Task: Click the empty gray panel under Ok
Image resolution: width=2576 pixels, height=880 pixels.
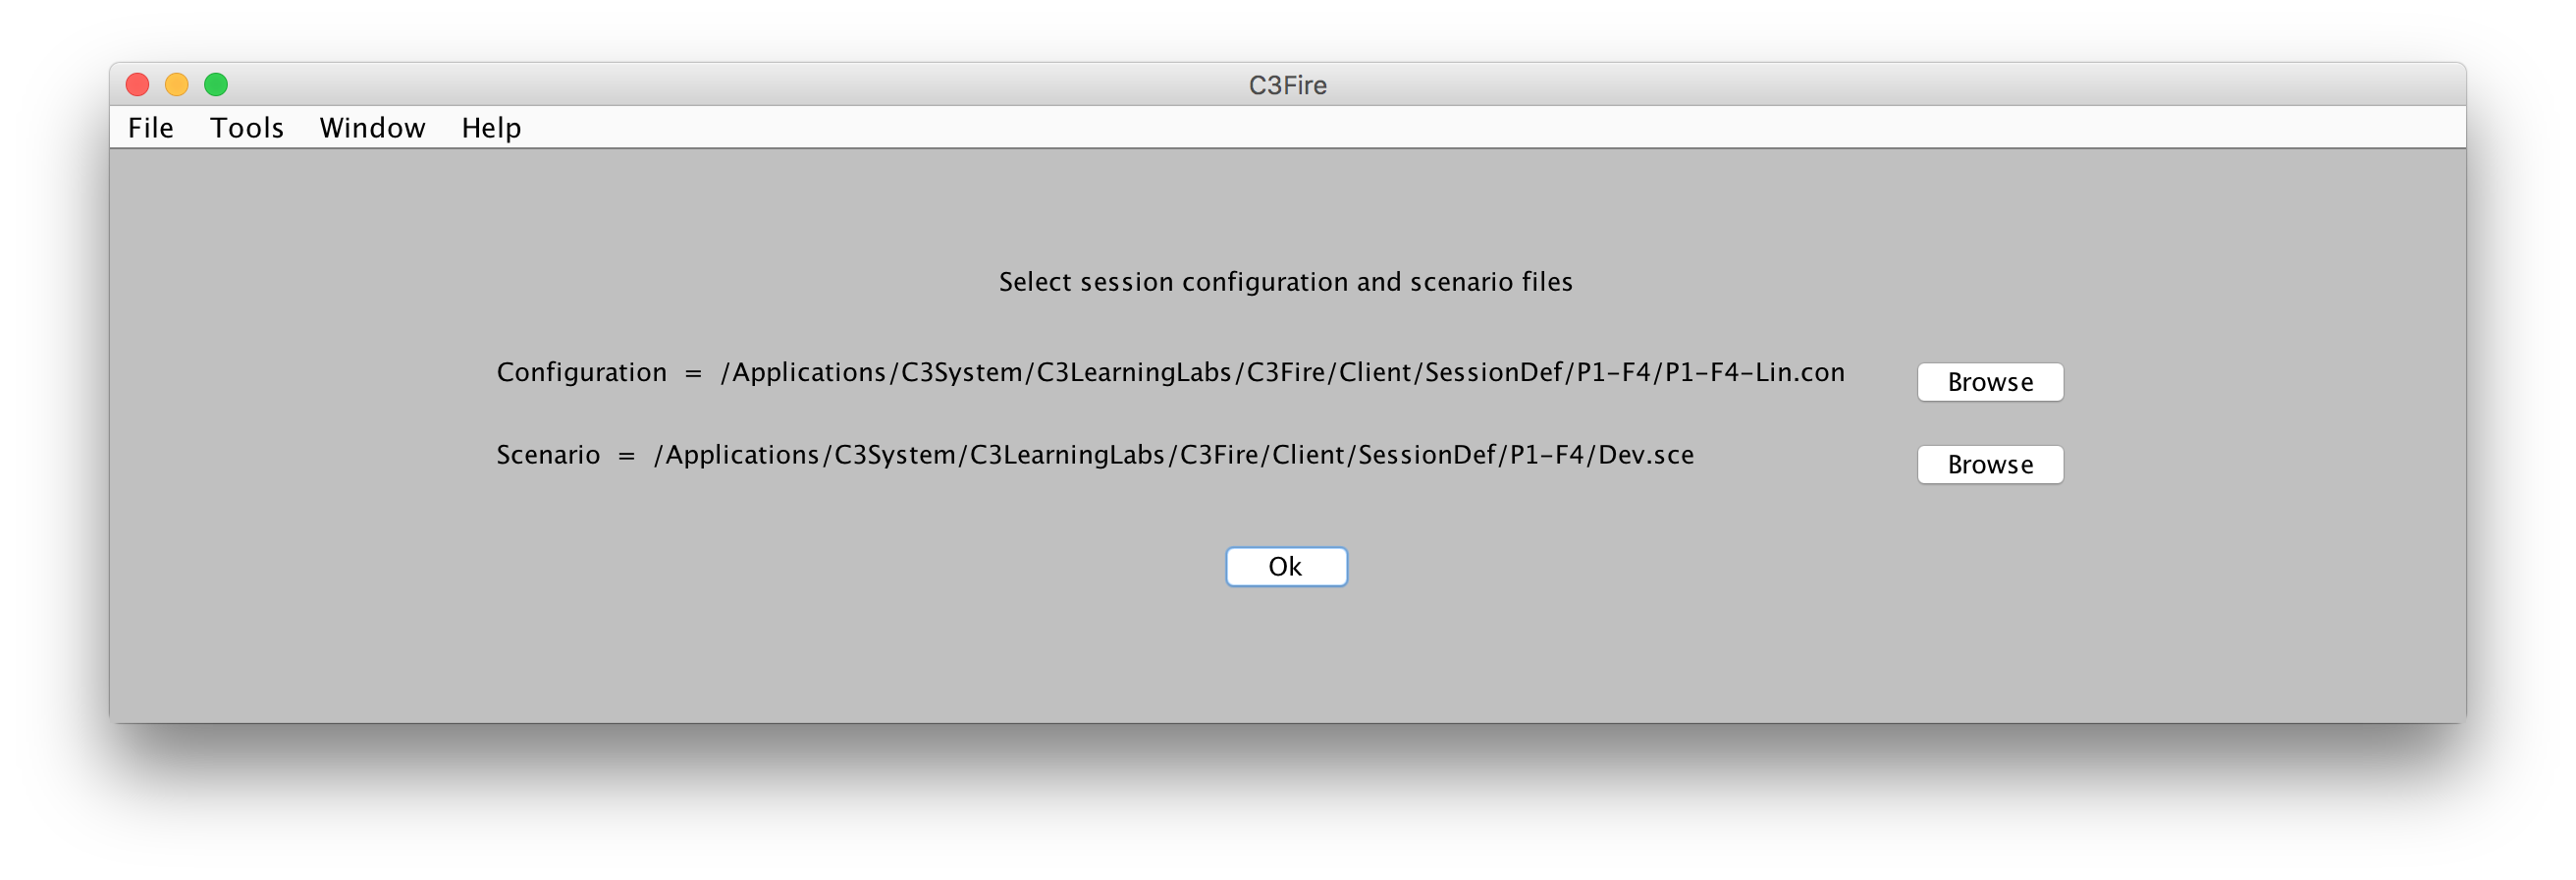Action: click(x=1286, y=655)
